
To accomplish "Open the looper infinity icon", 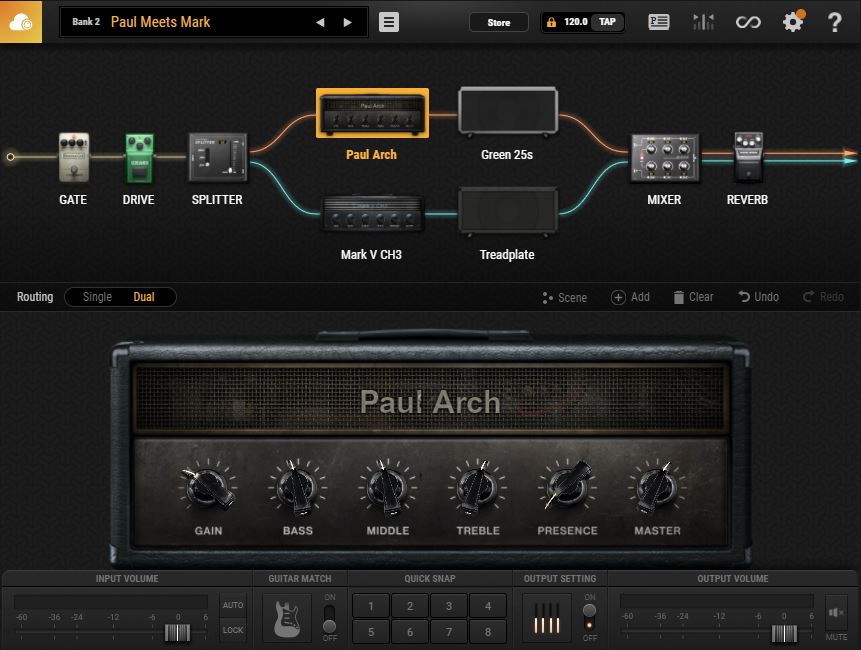I will [x=748, y=23].
